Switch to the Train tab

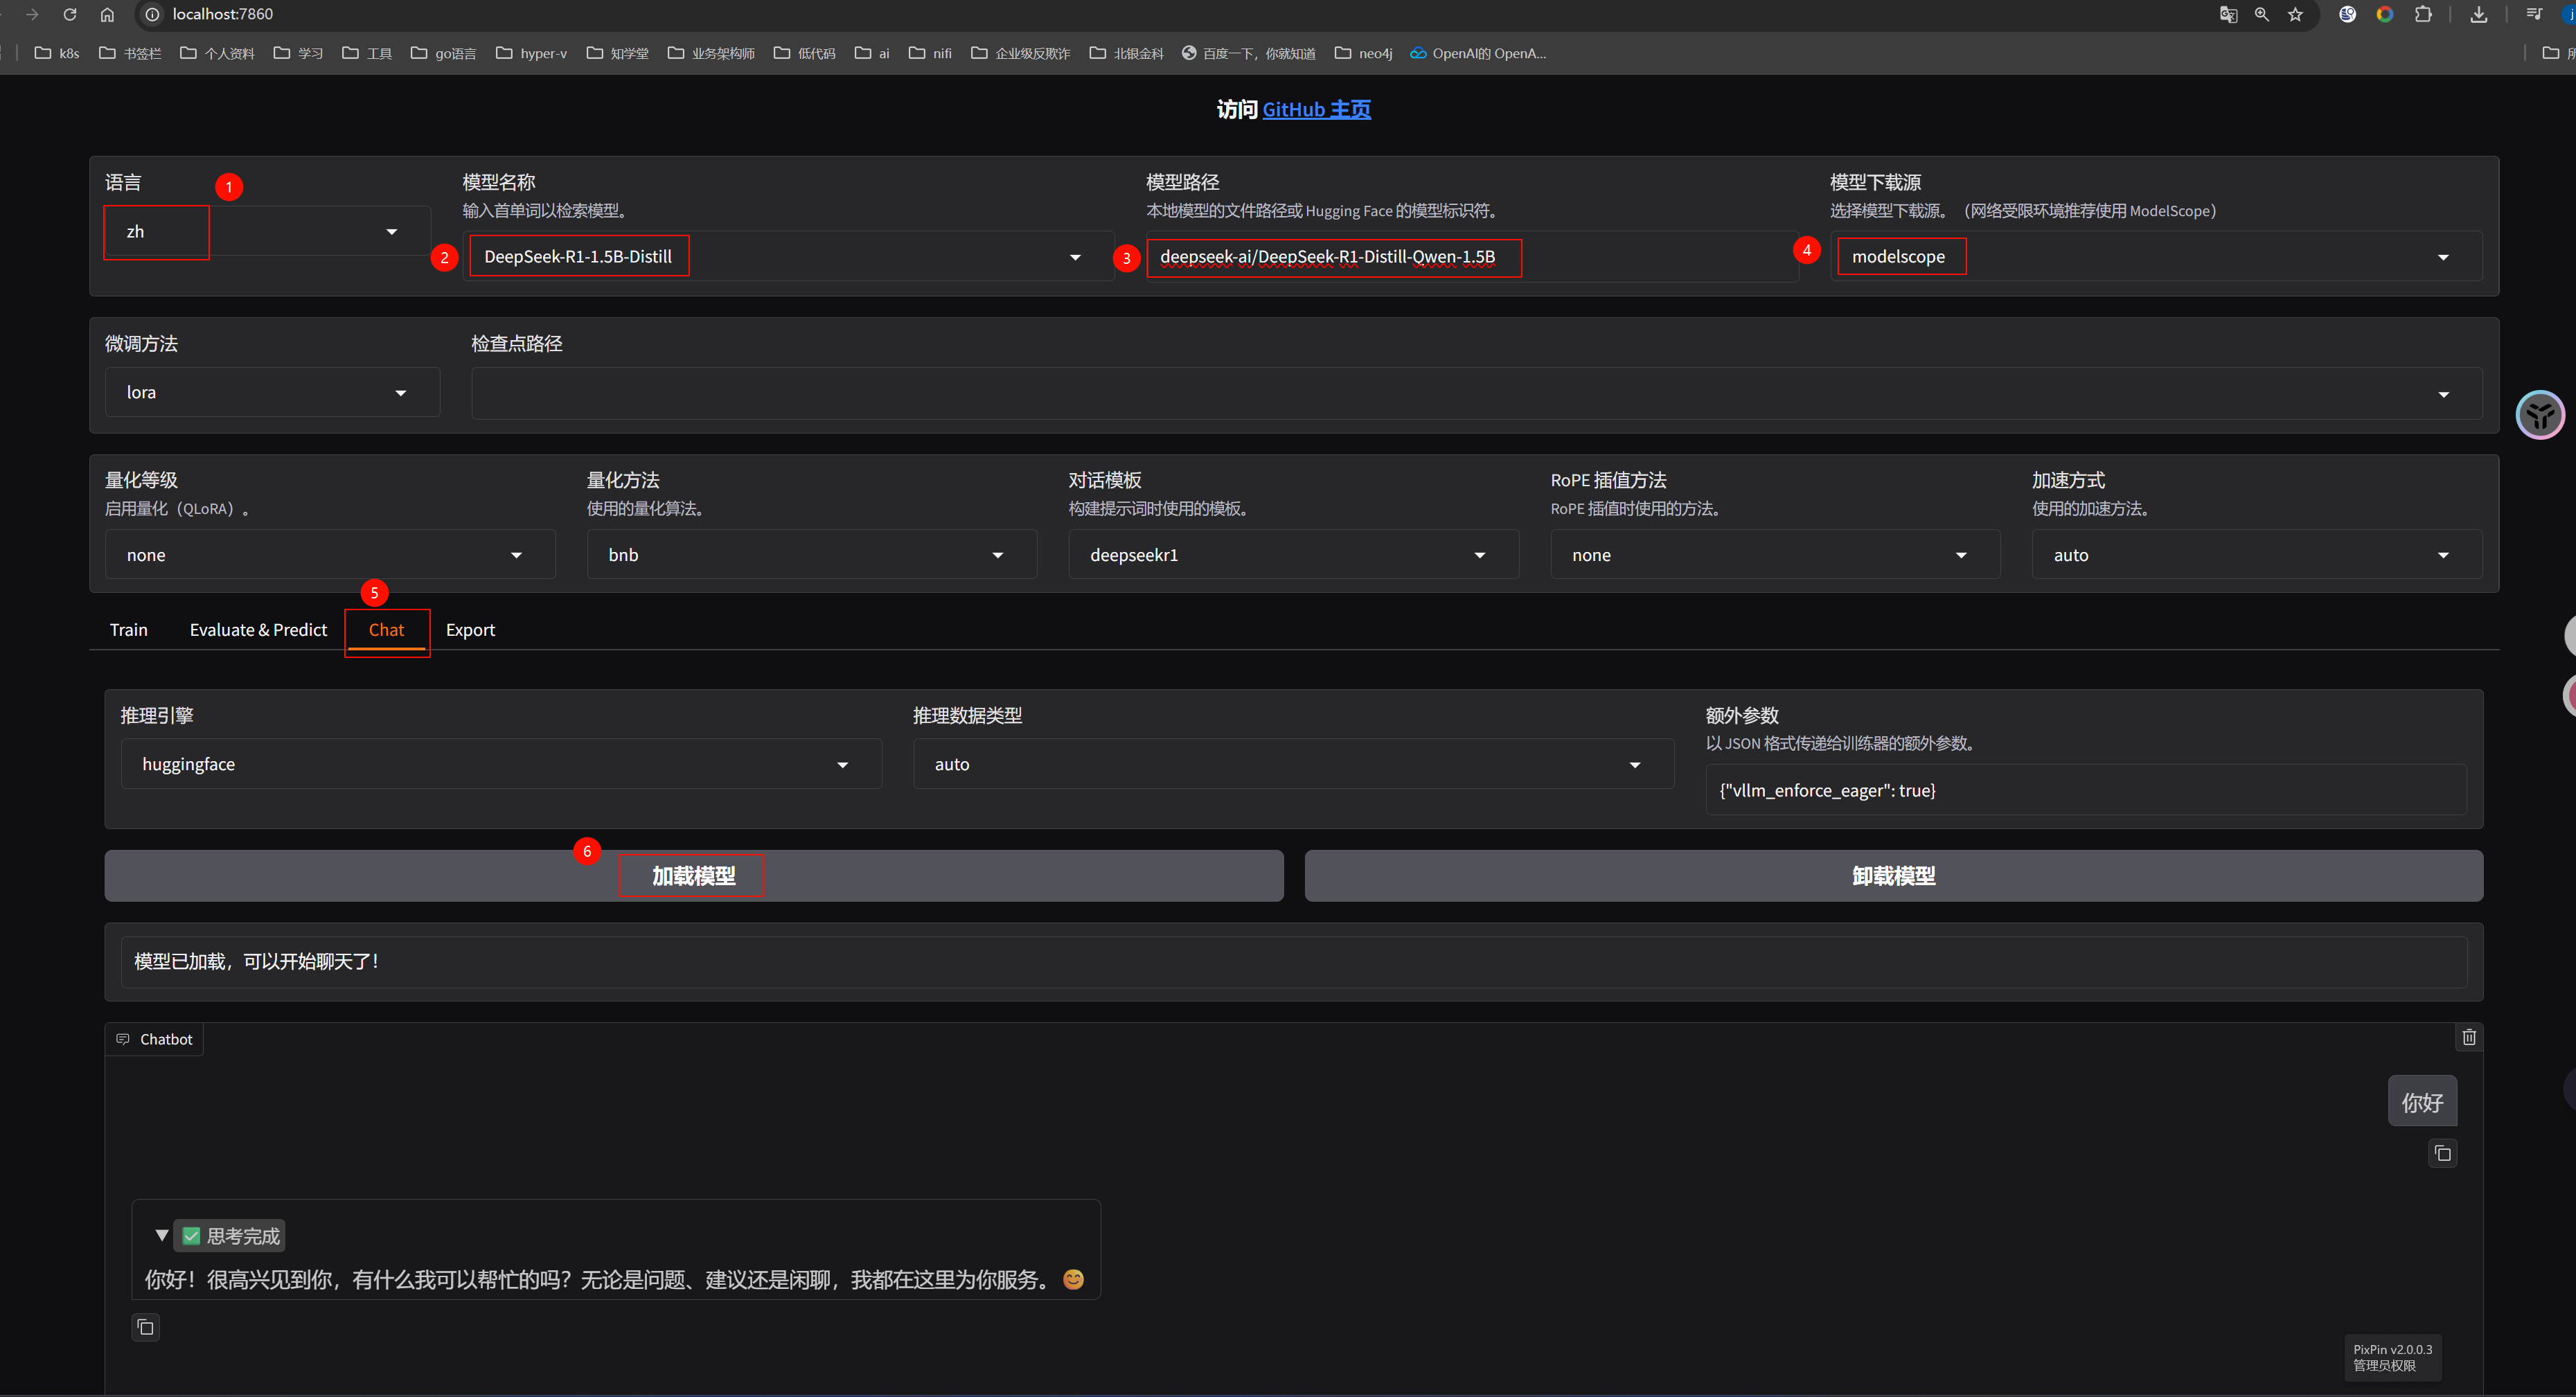click(128, 630)
